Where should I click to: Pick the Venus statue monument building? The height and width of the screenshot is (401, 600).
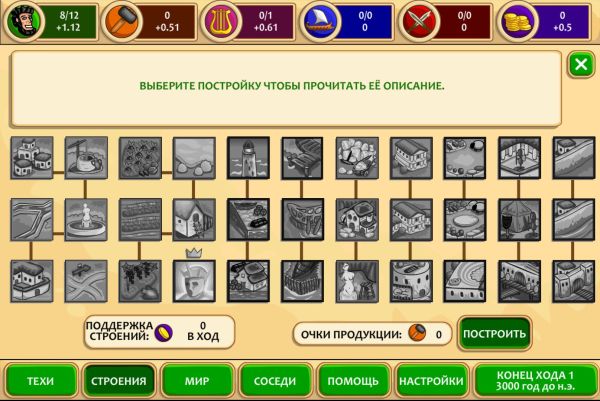[357, 281]
